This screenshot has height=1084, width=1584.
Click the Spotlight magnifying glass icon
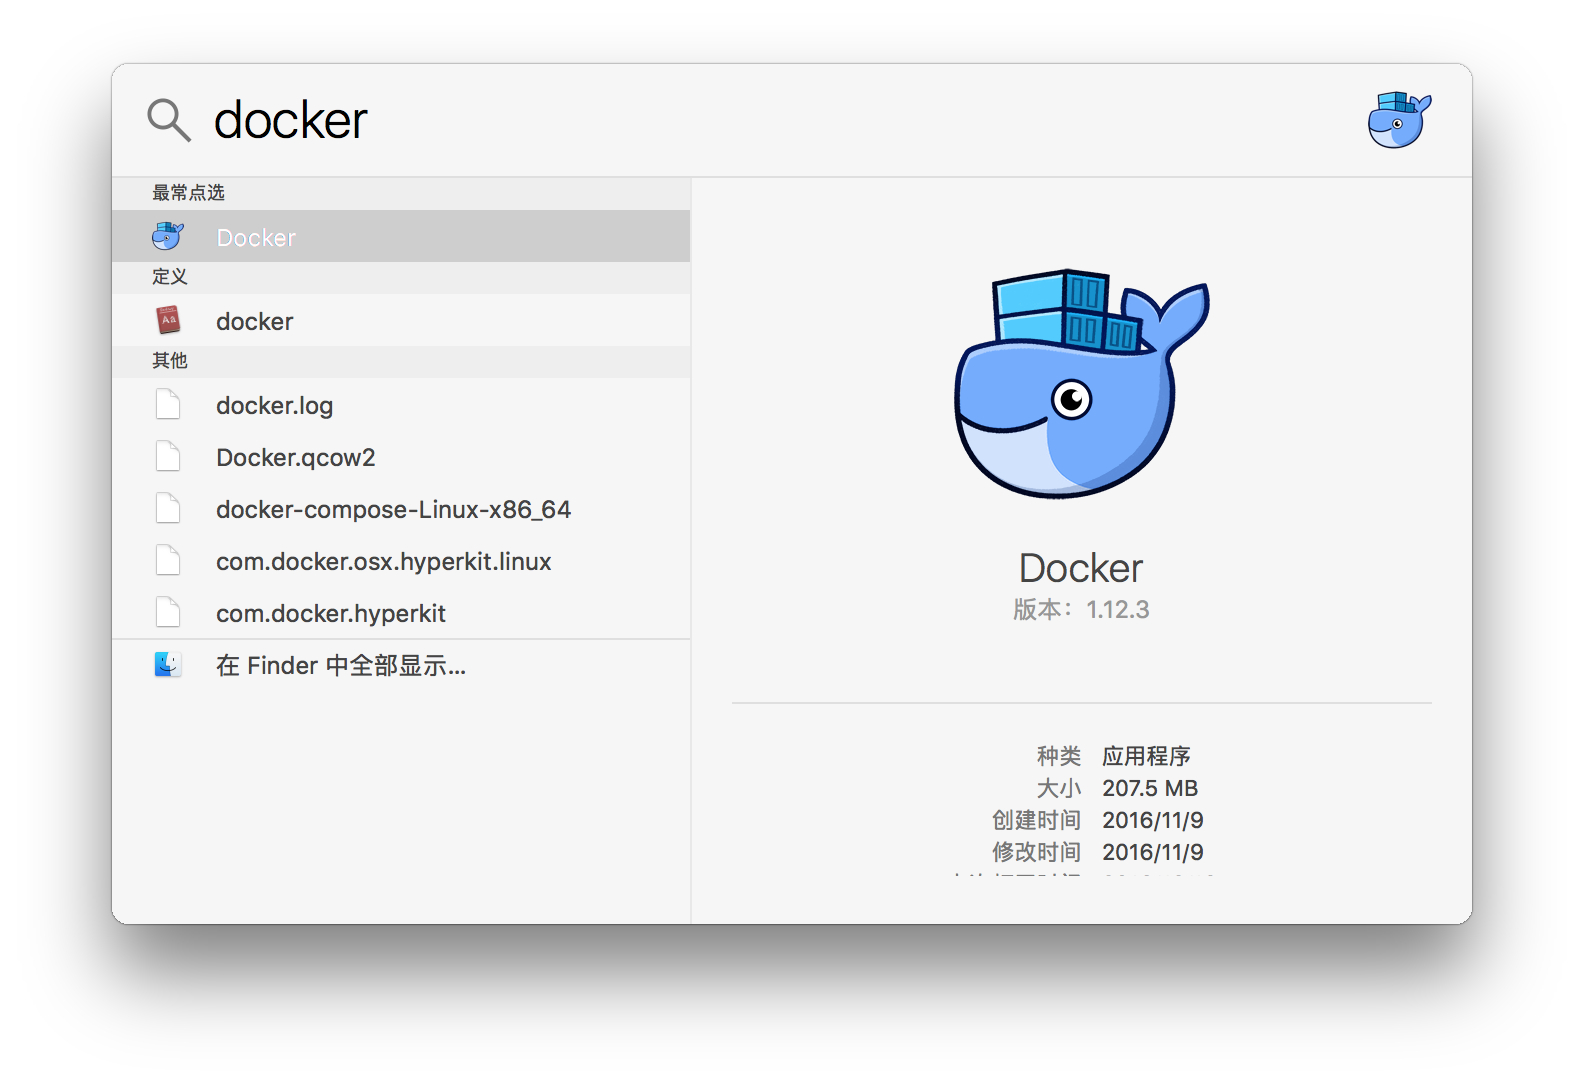(169, 120)
